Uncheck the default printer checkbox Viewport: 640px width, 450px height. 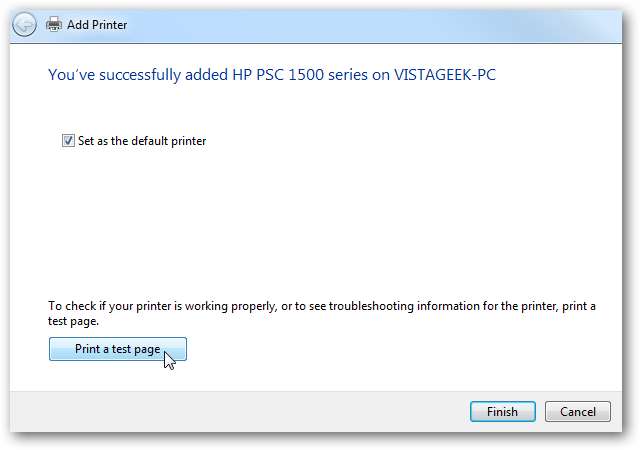[68, 141]
